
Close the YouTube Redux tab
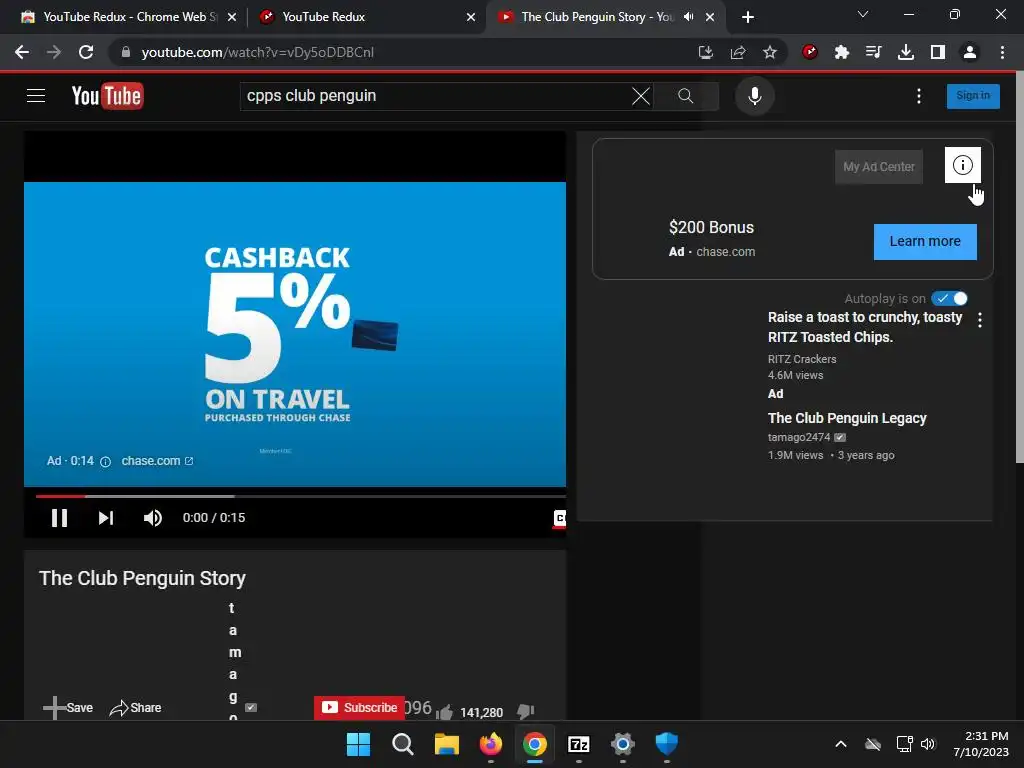coord(471,17)
